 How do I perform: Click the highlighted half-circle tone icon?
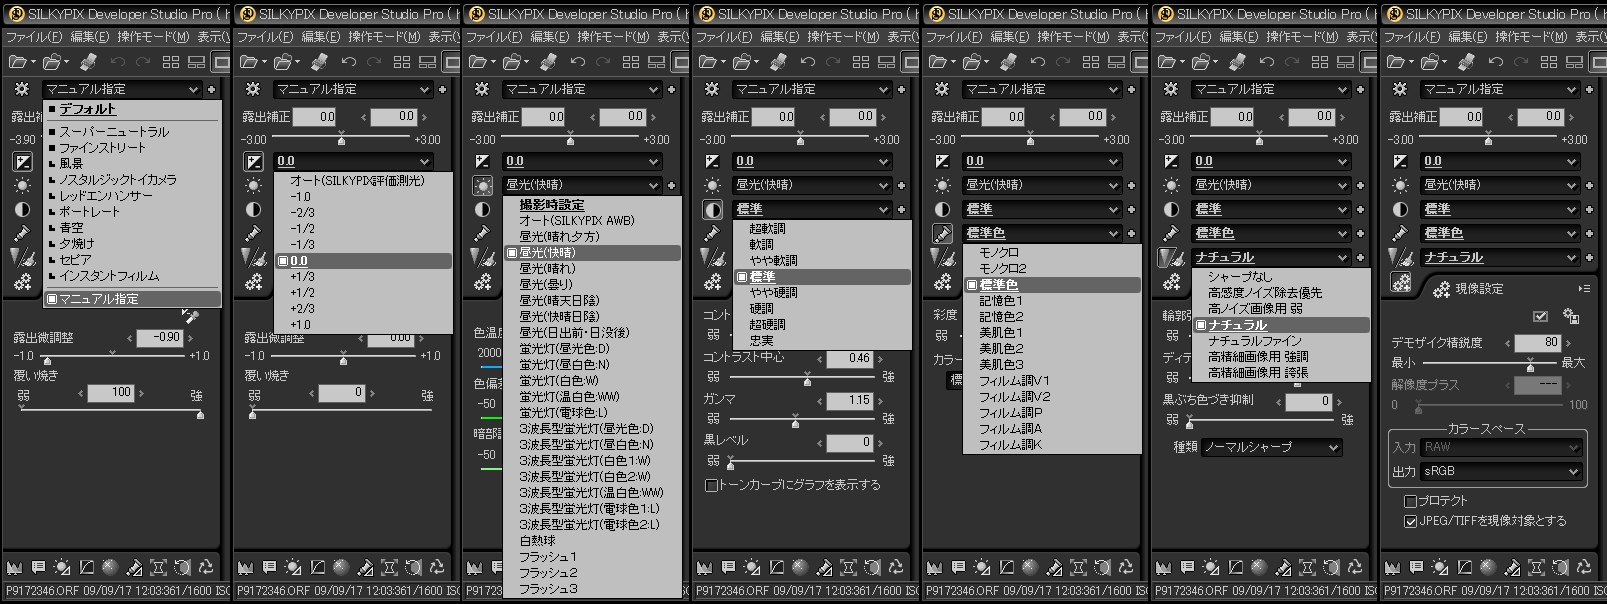pyautogui.click(x=712, y=209)
